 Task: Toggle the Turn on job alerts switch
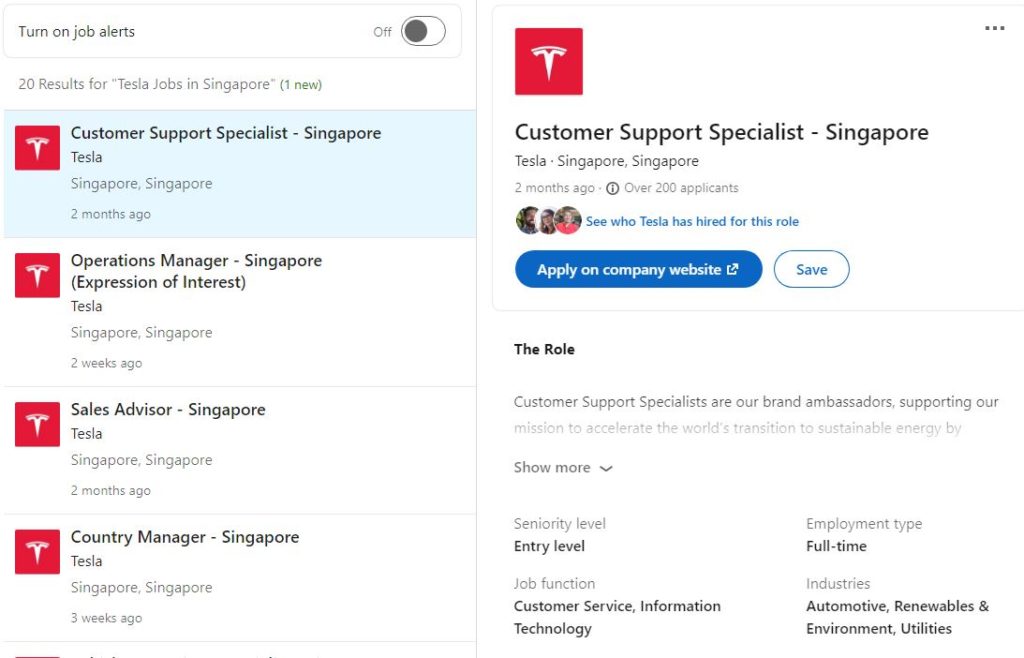424,31
